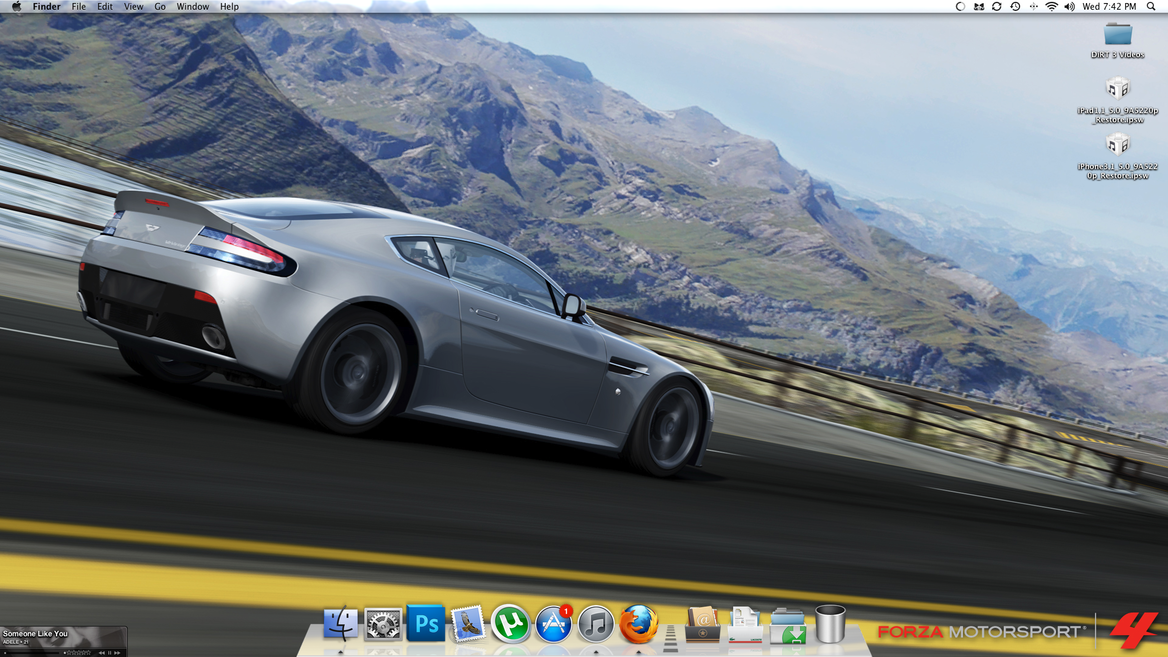Launch Firefox from the Dock
The width and height of the screenshot is (1168, 657).
[638, 624]
